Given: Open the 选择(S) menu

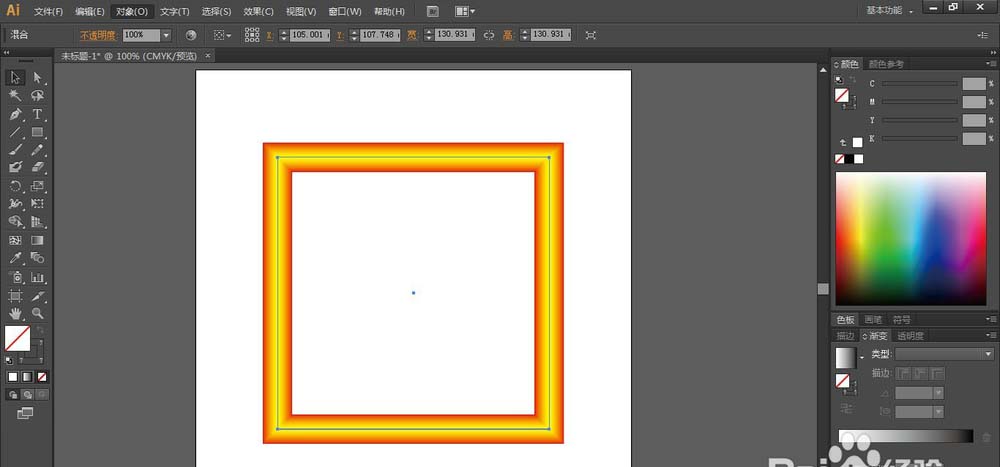Looking at the screenshot, I should (216, 11).
